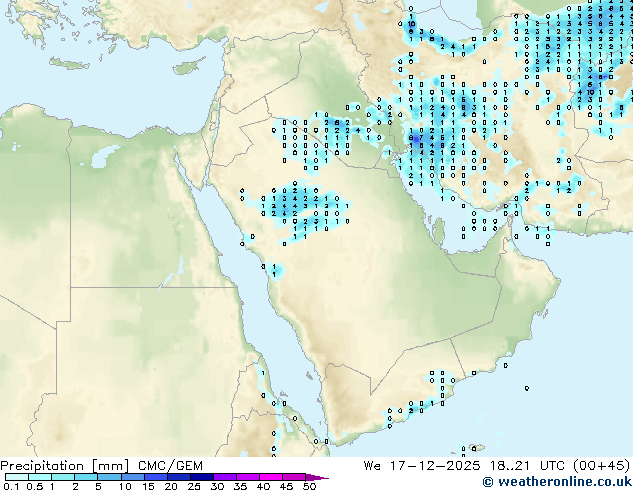Click the legend scale label '0.1'
The width and height of the screenshot is (634, 490).
point(11,486)
